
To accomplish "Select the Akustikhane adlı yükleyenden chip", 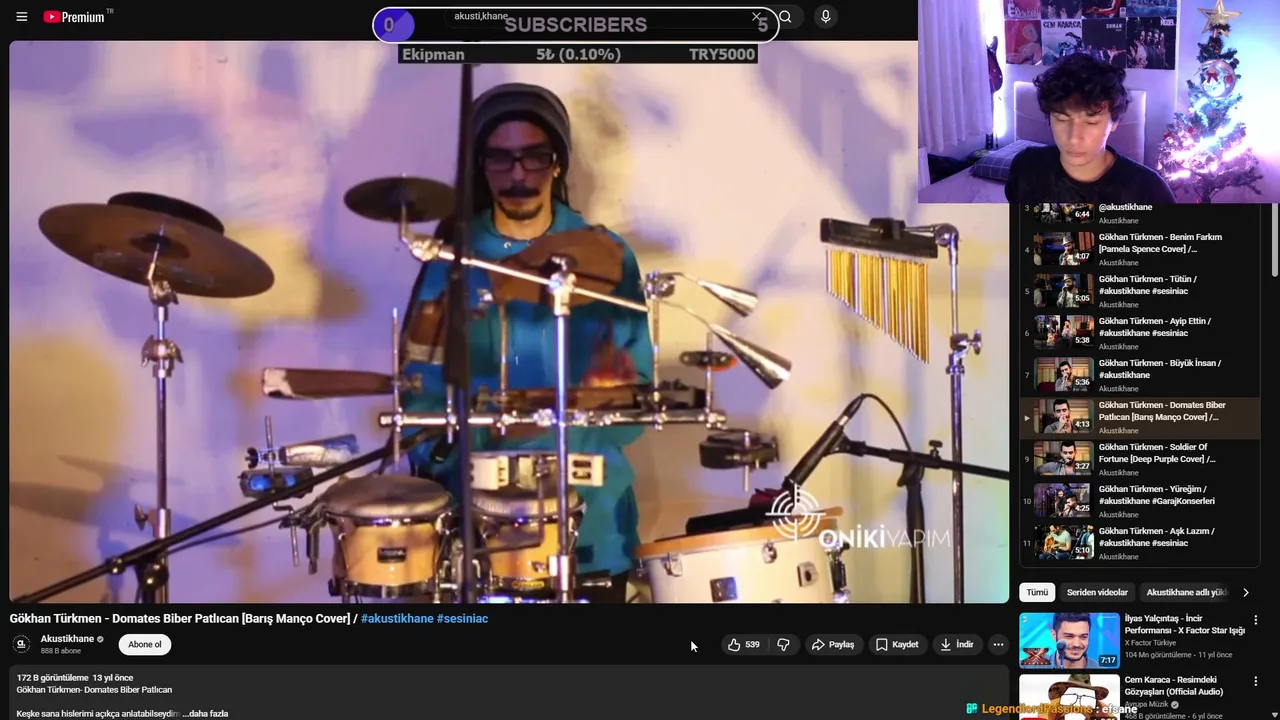I will click(x=1185, y=593).
